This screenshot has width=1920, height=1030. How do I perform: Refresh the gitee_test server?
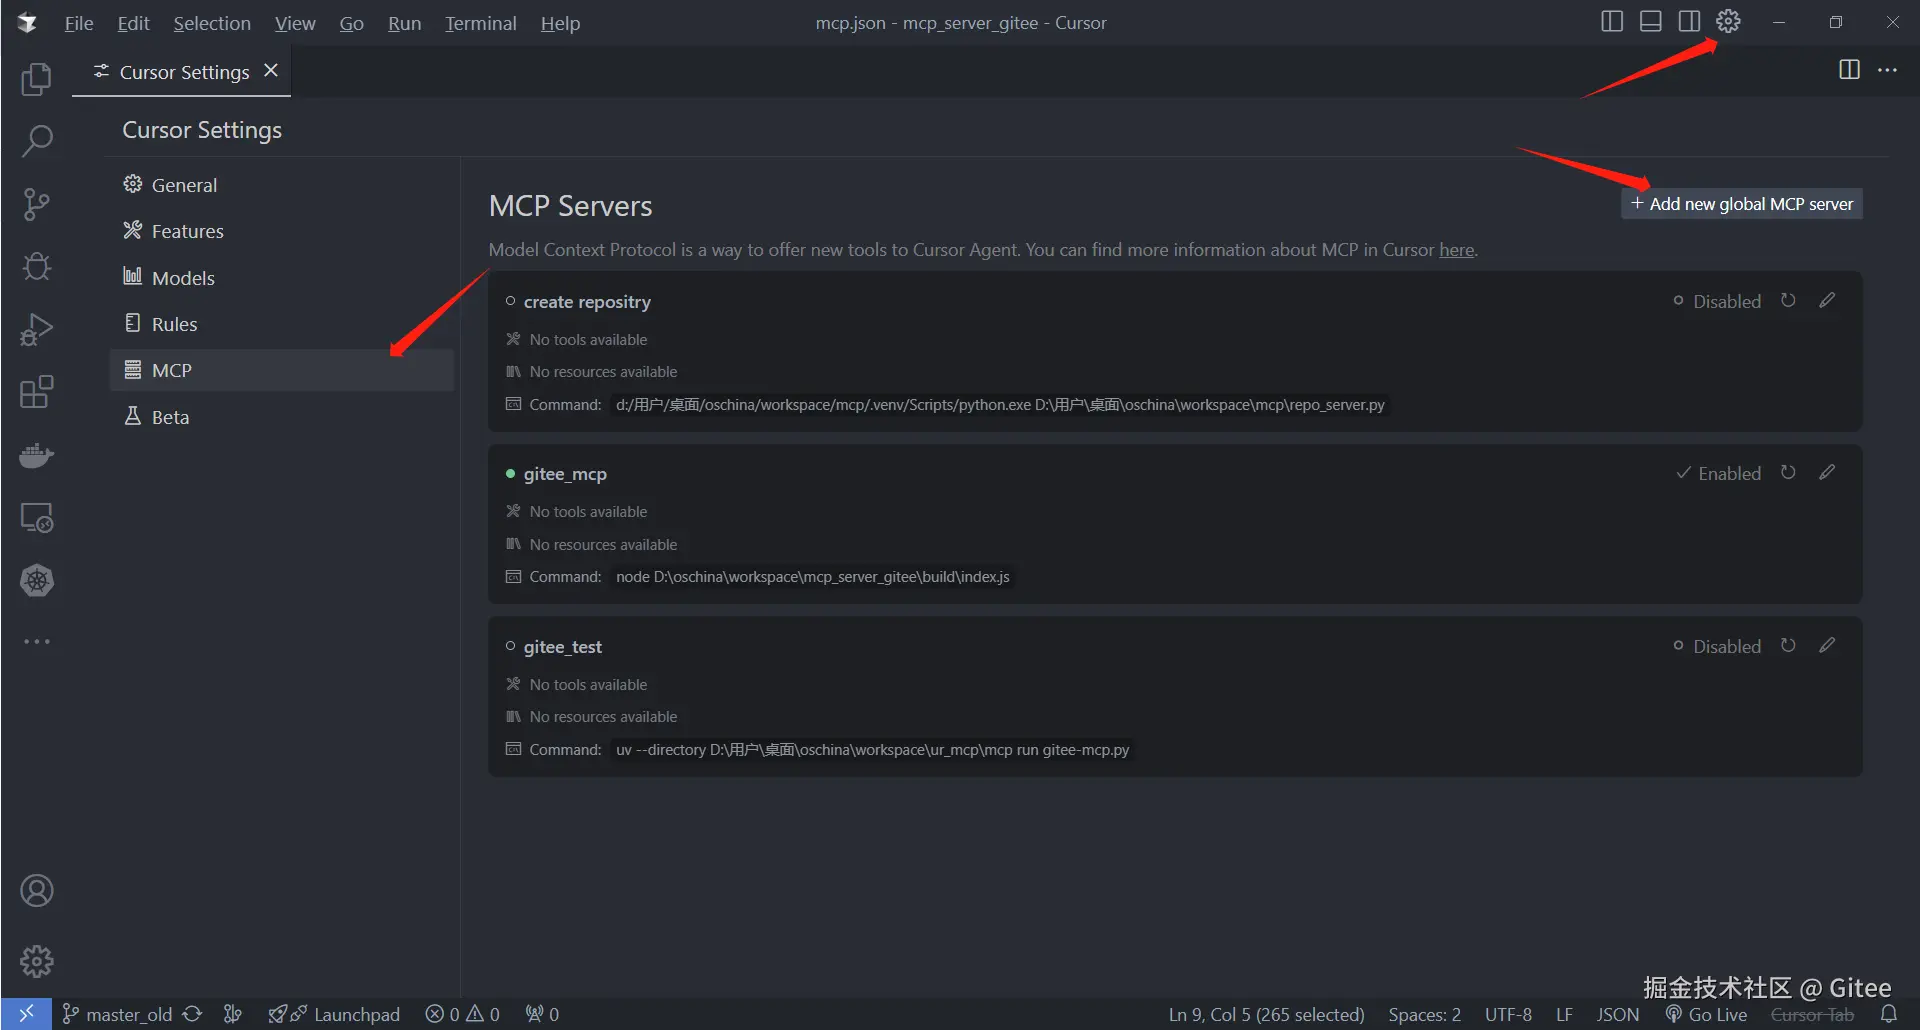click(x=1788, y=646)
